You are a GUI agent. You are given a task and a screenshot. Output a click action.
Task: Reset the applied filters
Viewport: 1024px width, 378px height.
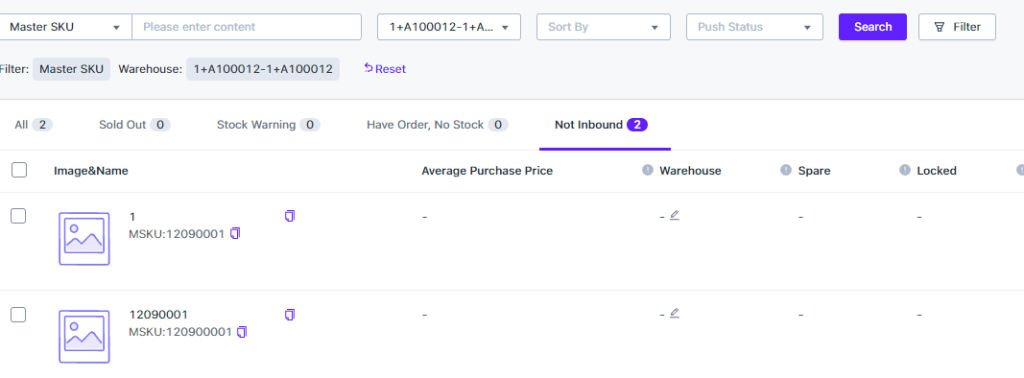385,69
